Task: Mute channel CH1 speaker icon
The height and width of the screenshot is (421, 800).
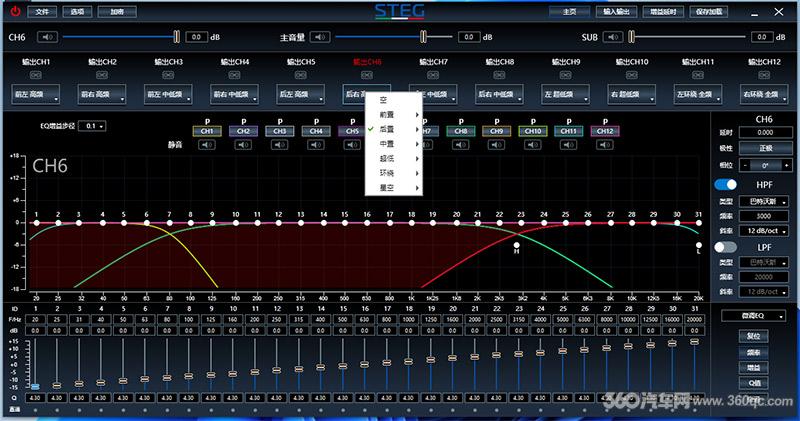Action: point(207,145)
